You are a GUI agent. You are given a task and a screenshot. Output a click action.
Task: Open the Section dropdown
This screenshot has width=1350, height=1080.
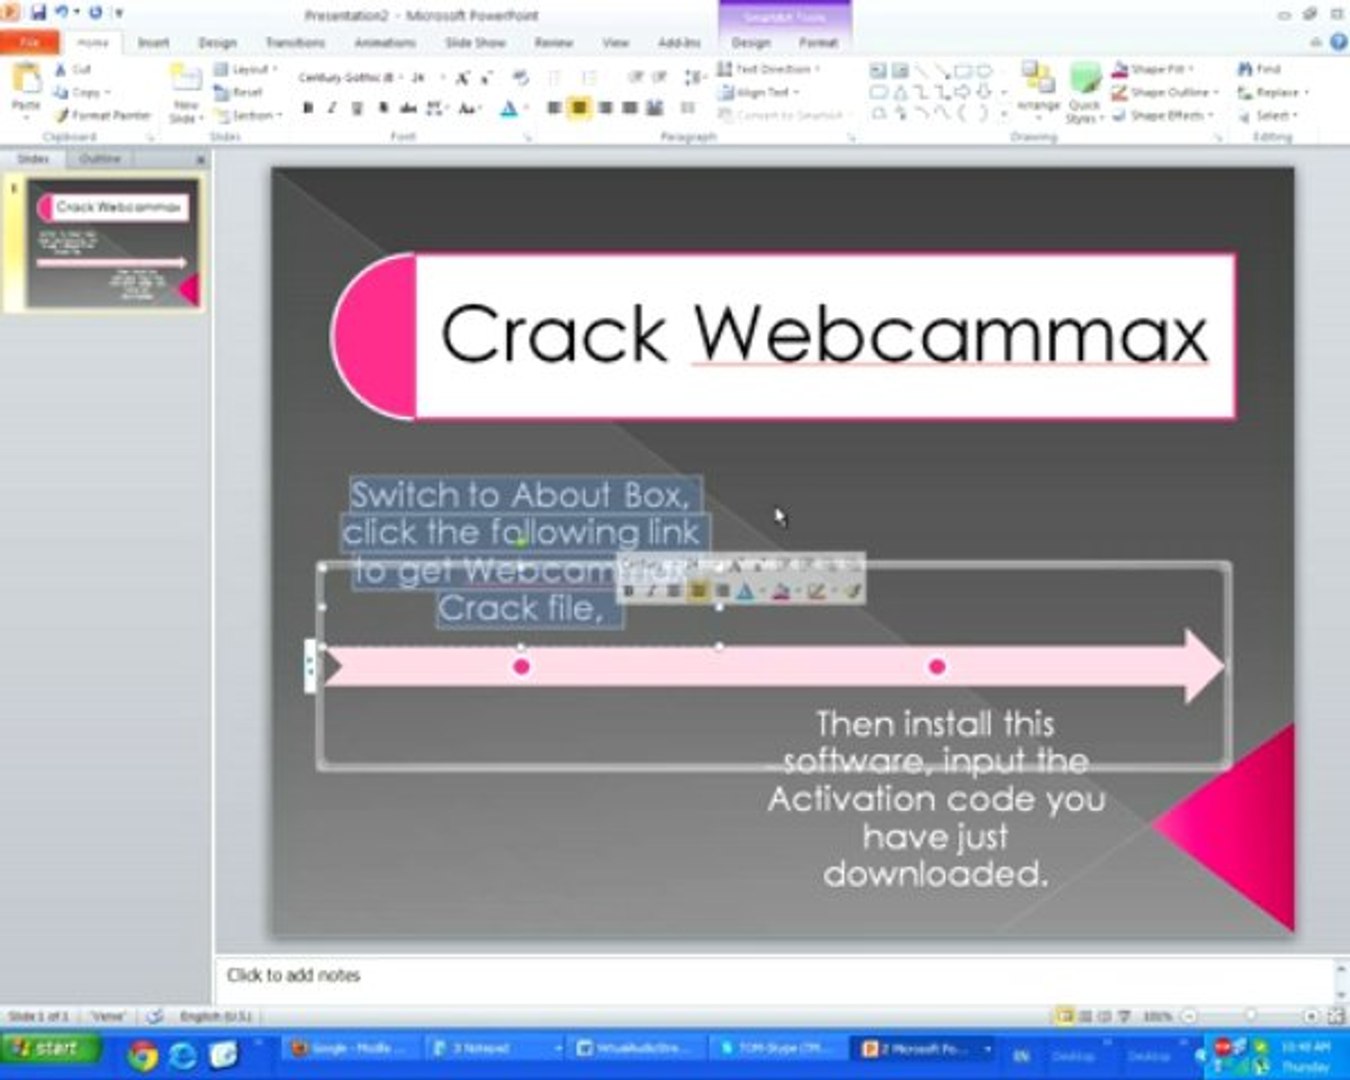tap(249, 115)
